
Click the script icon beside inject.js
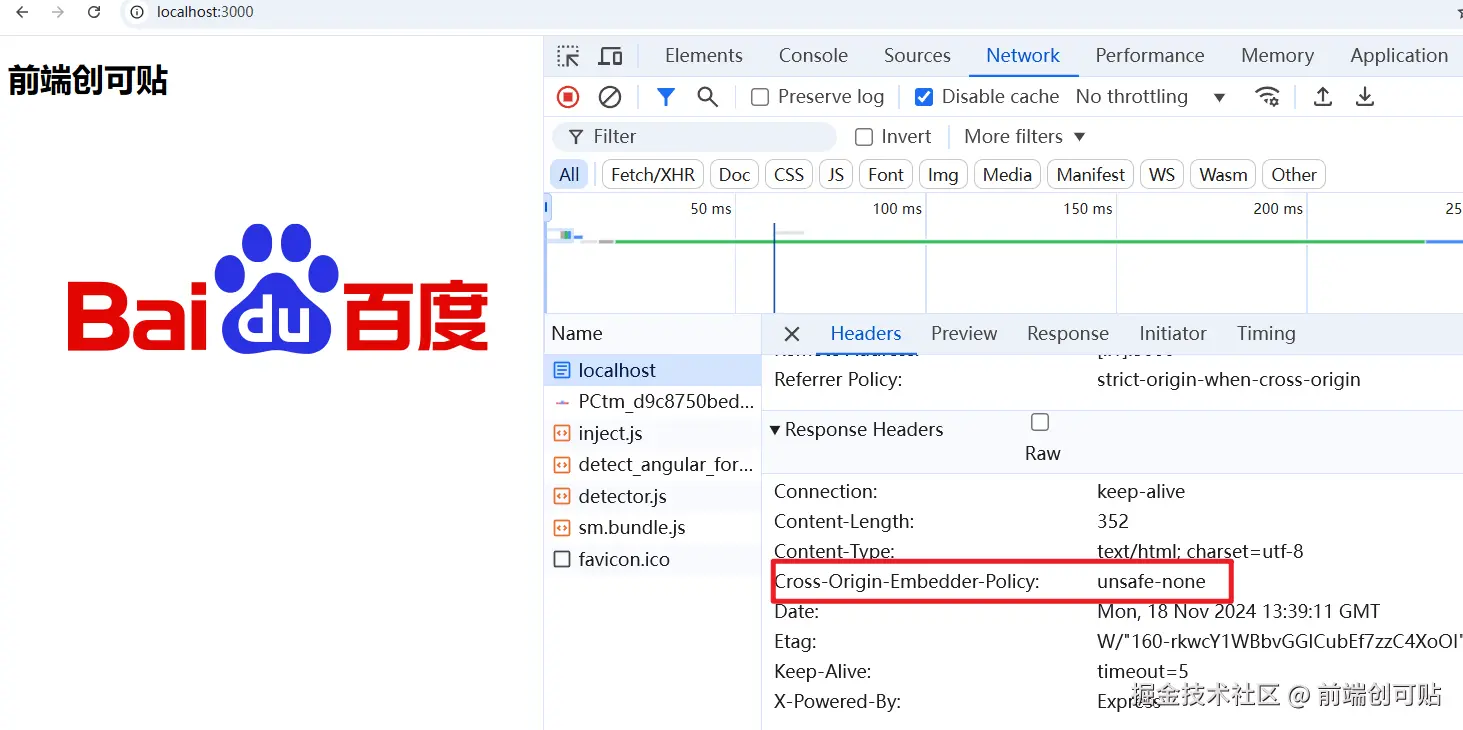point(562,433)
